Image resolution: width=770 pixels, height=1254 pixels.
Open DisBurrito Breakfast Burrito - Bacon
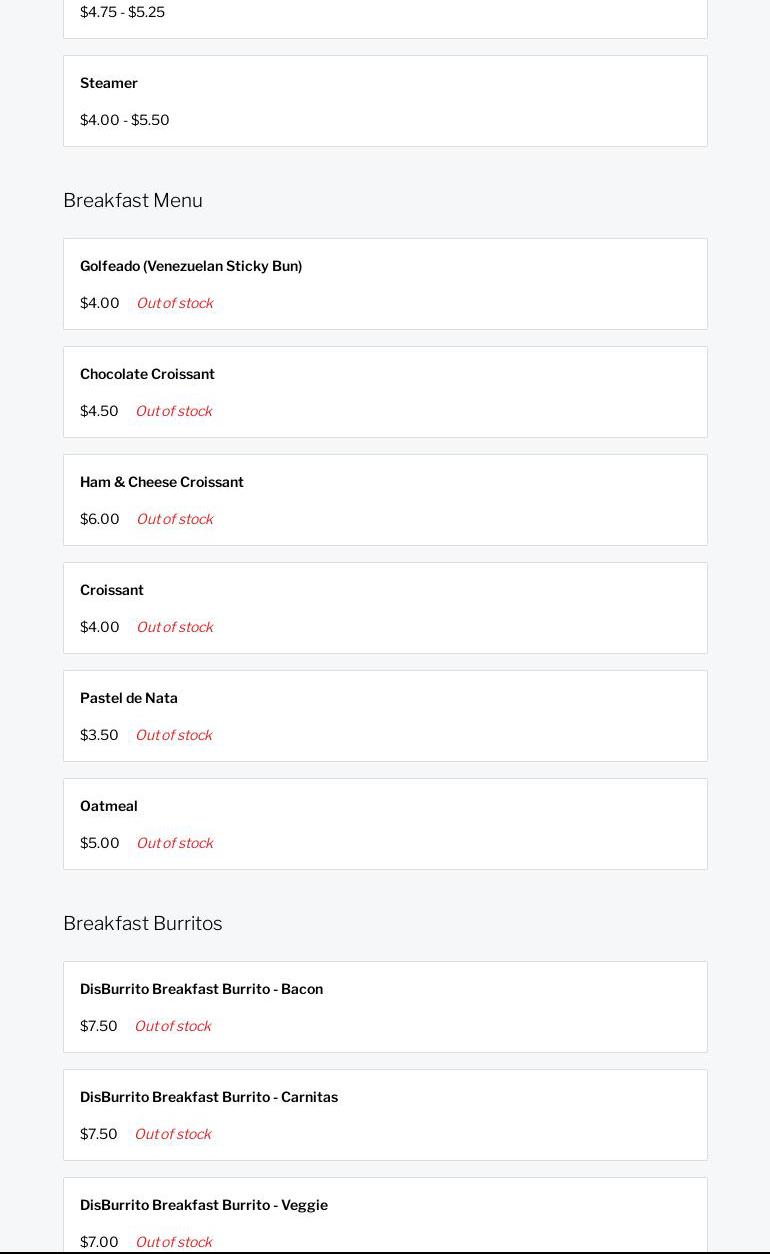click(201, 989)
